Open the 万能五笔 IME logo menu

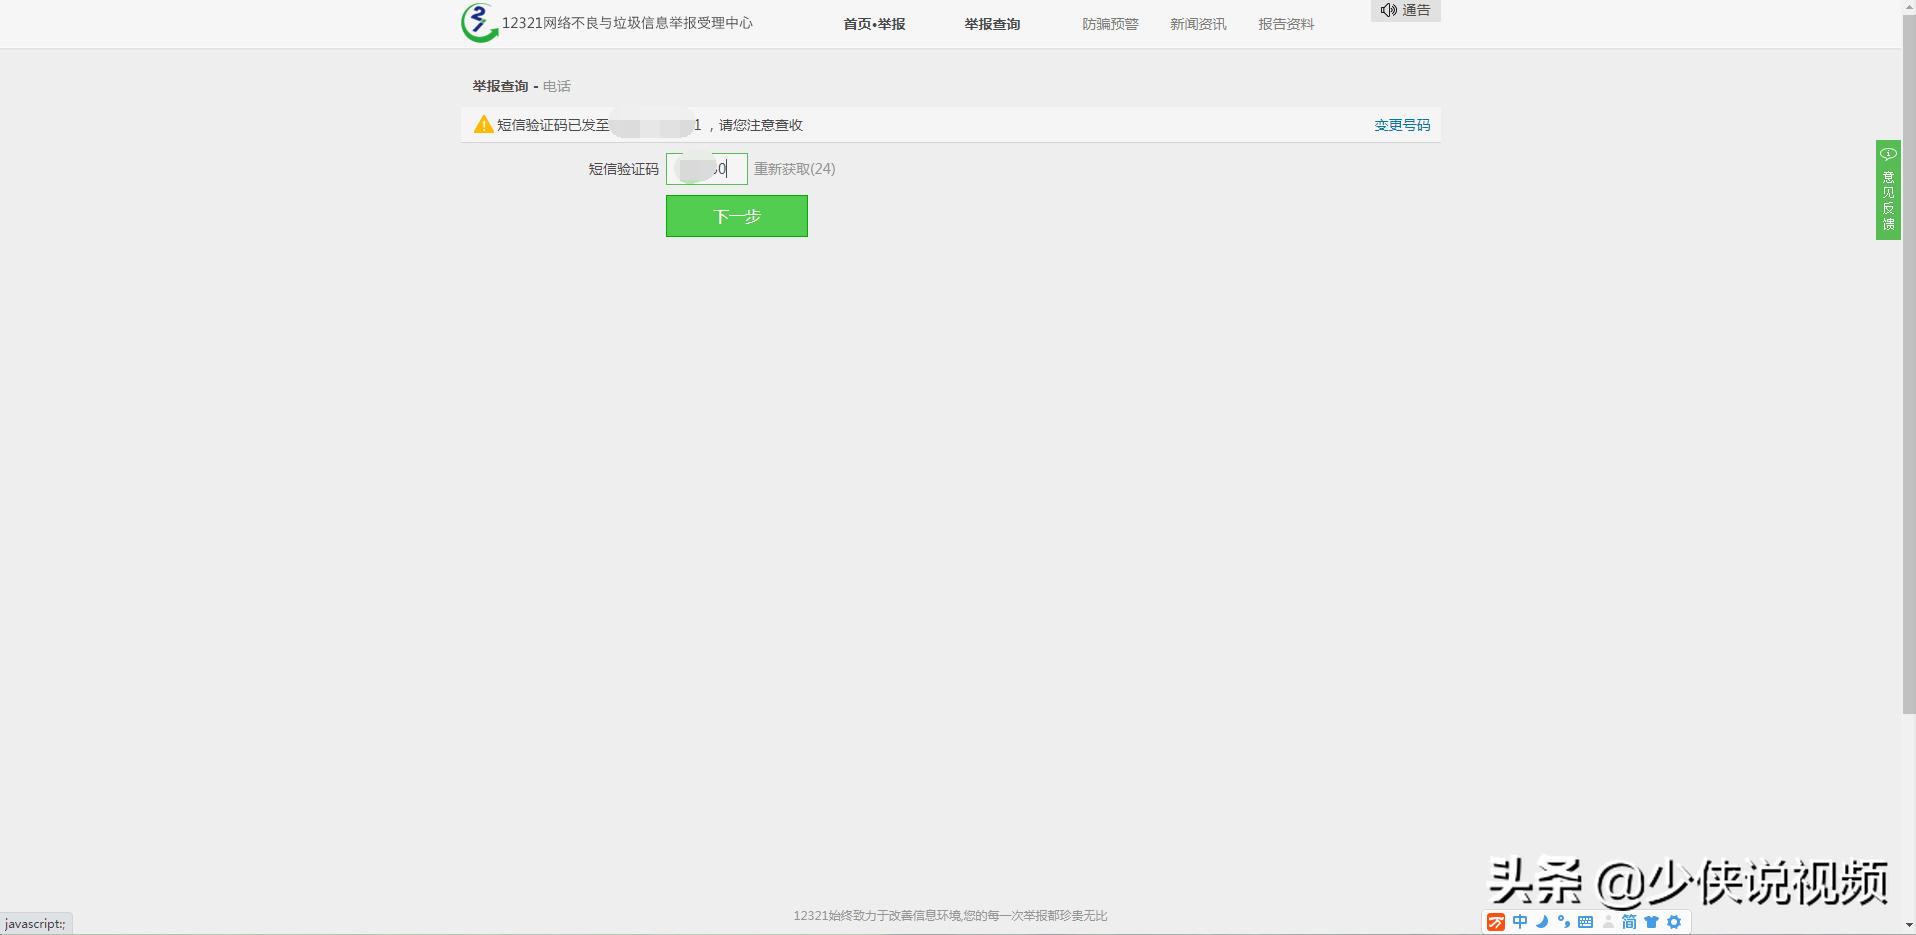pyautogui.click(x=1497, y=922)
